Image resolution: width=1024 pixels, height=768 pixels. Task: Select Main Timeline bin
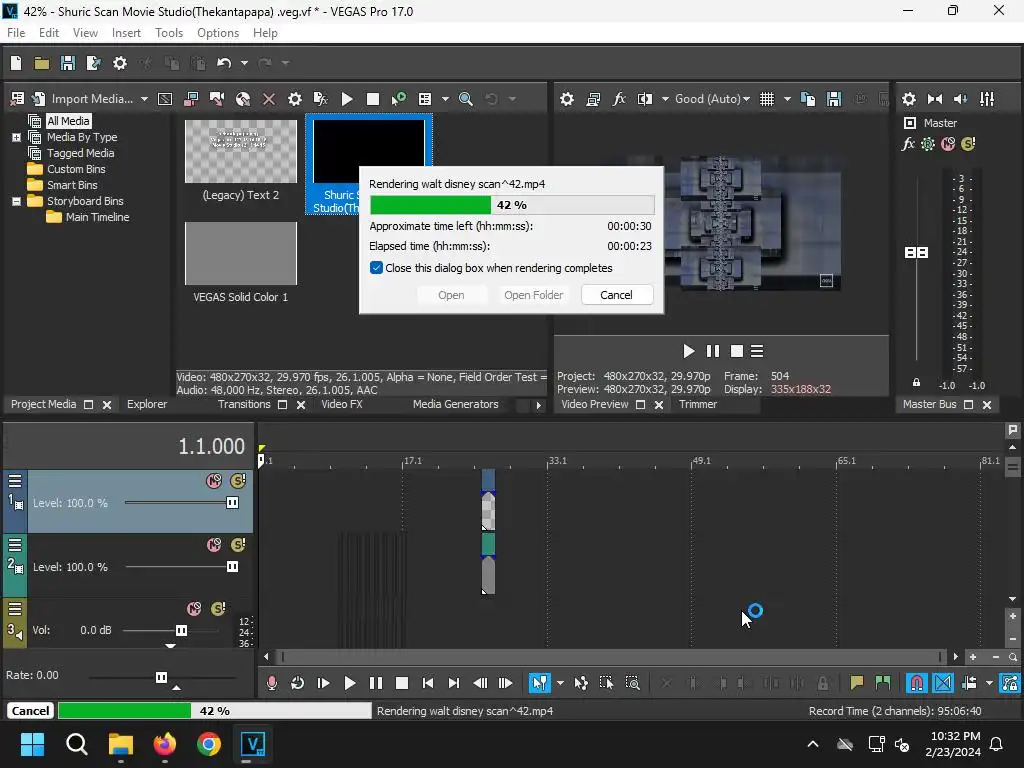point(97,217)
